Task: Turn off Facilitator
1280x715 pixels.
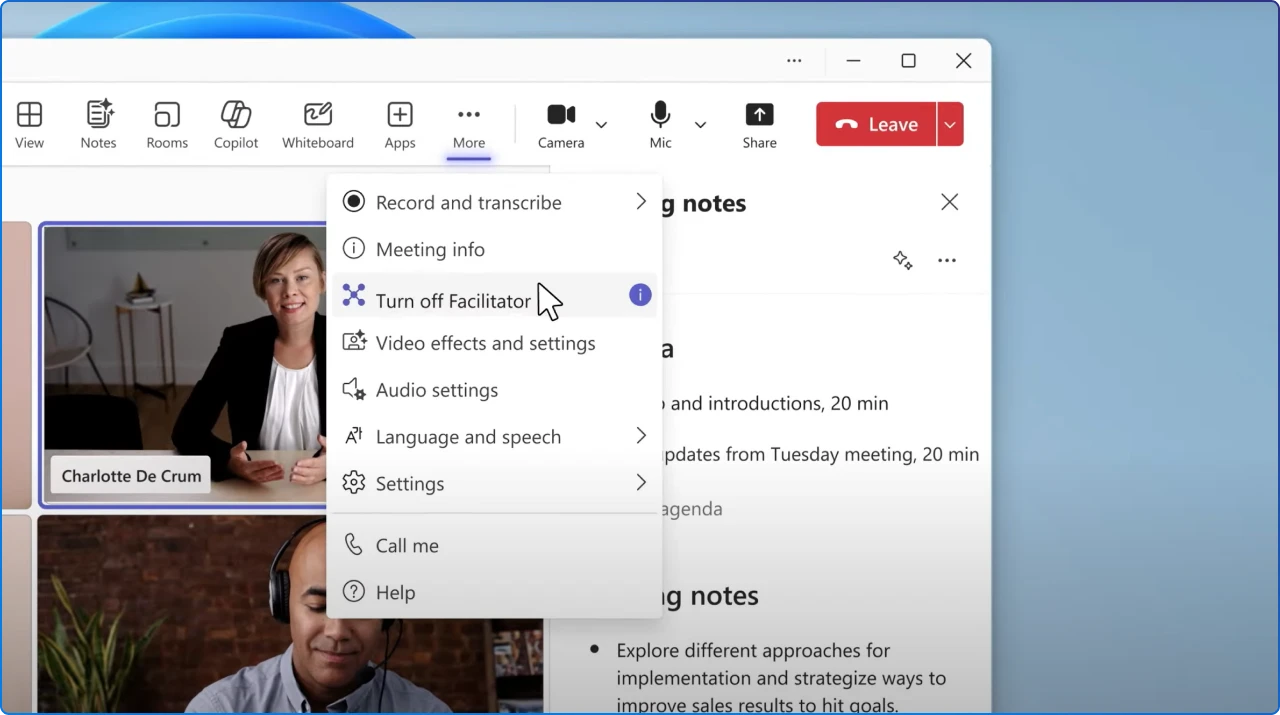Action: click(x=495, y=296)
